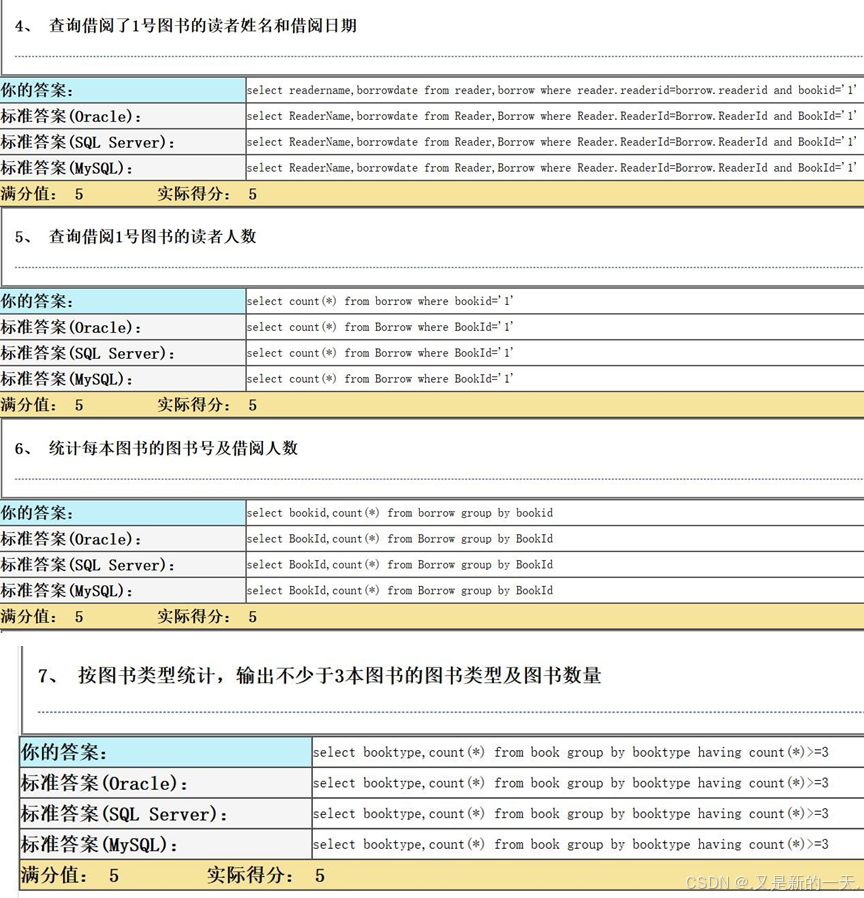Click the Oracle standard answer query for question 6
This screenshot has height=898, width=864.
400,539
